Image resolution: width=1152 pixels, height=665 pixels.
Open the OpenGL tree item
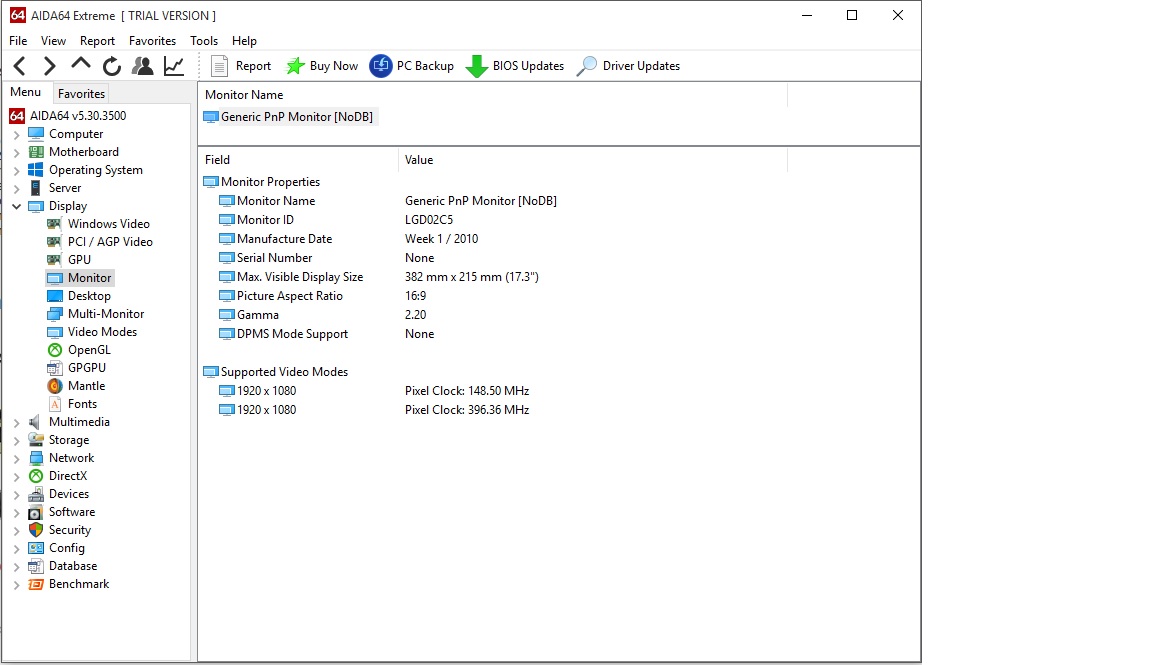pyautogui.click(x=79, y=350)
